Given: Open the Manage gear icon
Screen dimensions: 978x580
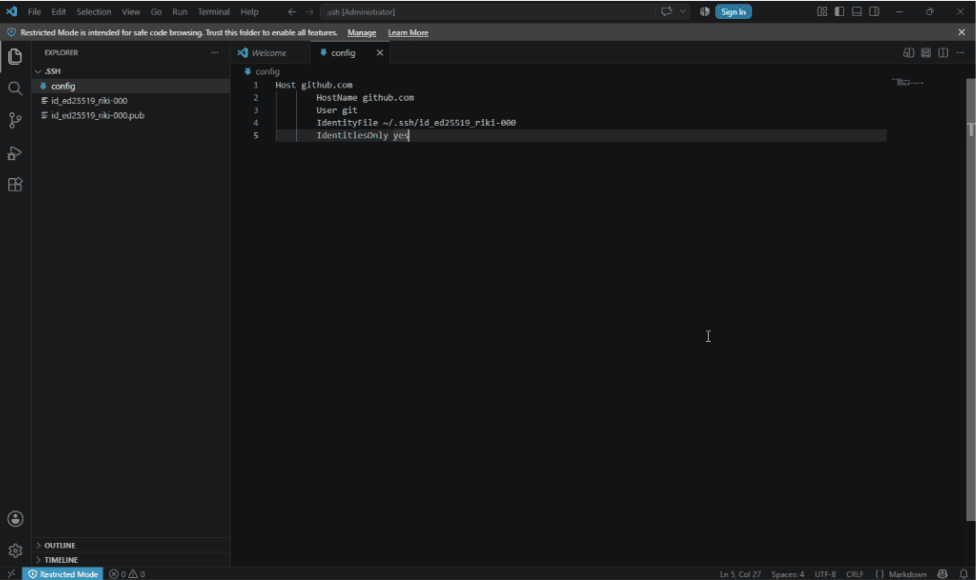Looking at the screenshot, I should coord(15,551).
